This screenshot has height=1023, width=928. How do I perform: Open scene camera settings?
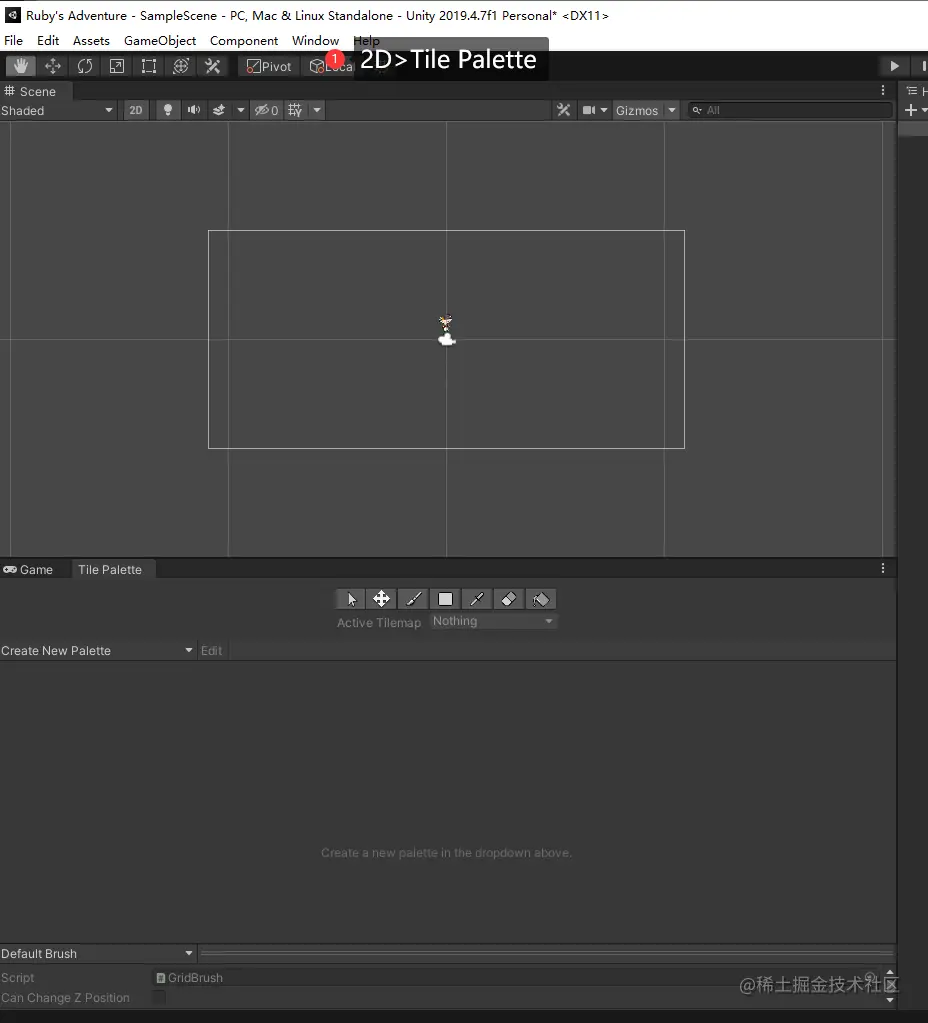click(589, 110)
